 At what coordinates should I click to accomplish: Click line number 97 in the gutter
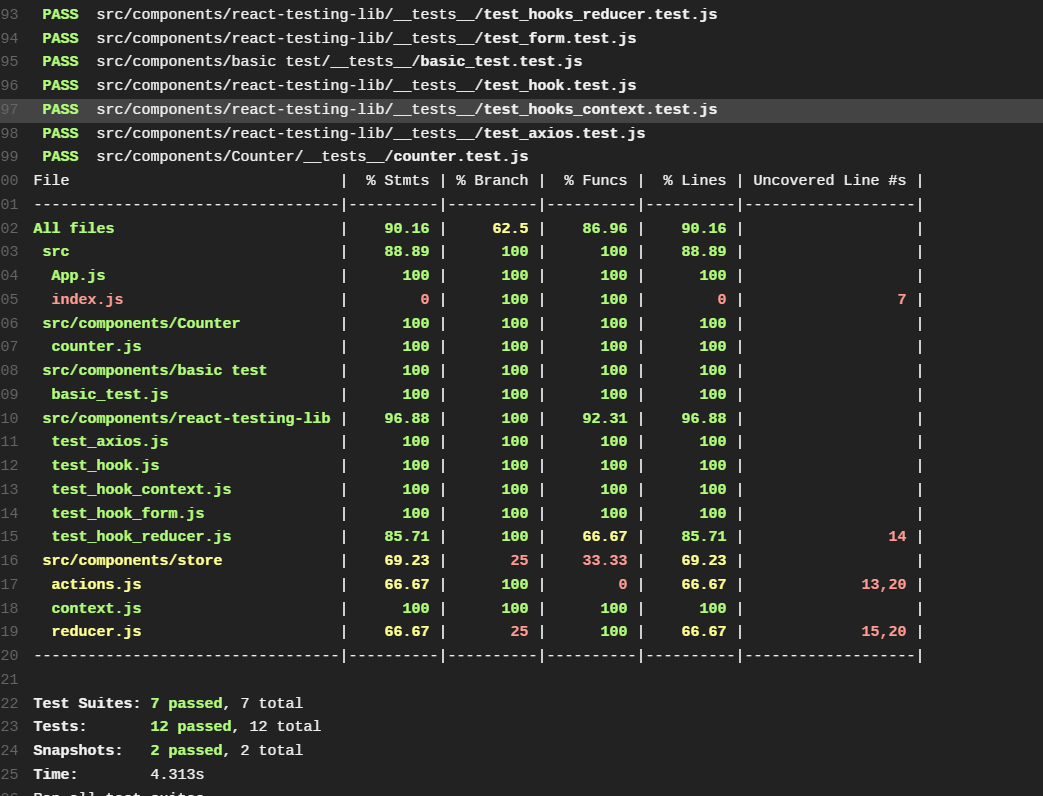[11, 110]
